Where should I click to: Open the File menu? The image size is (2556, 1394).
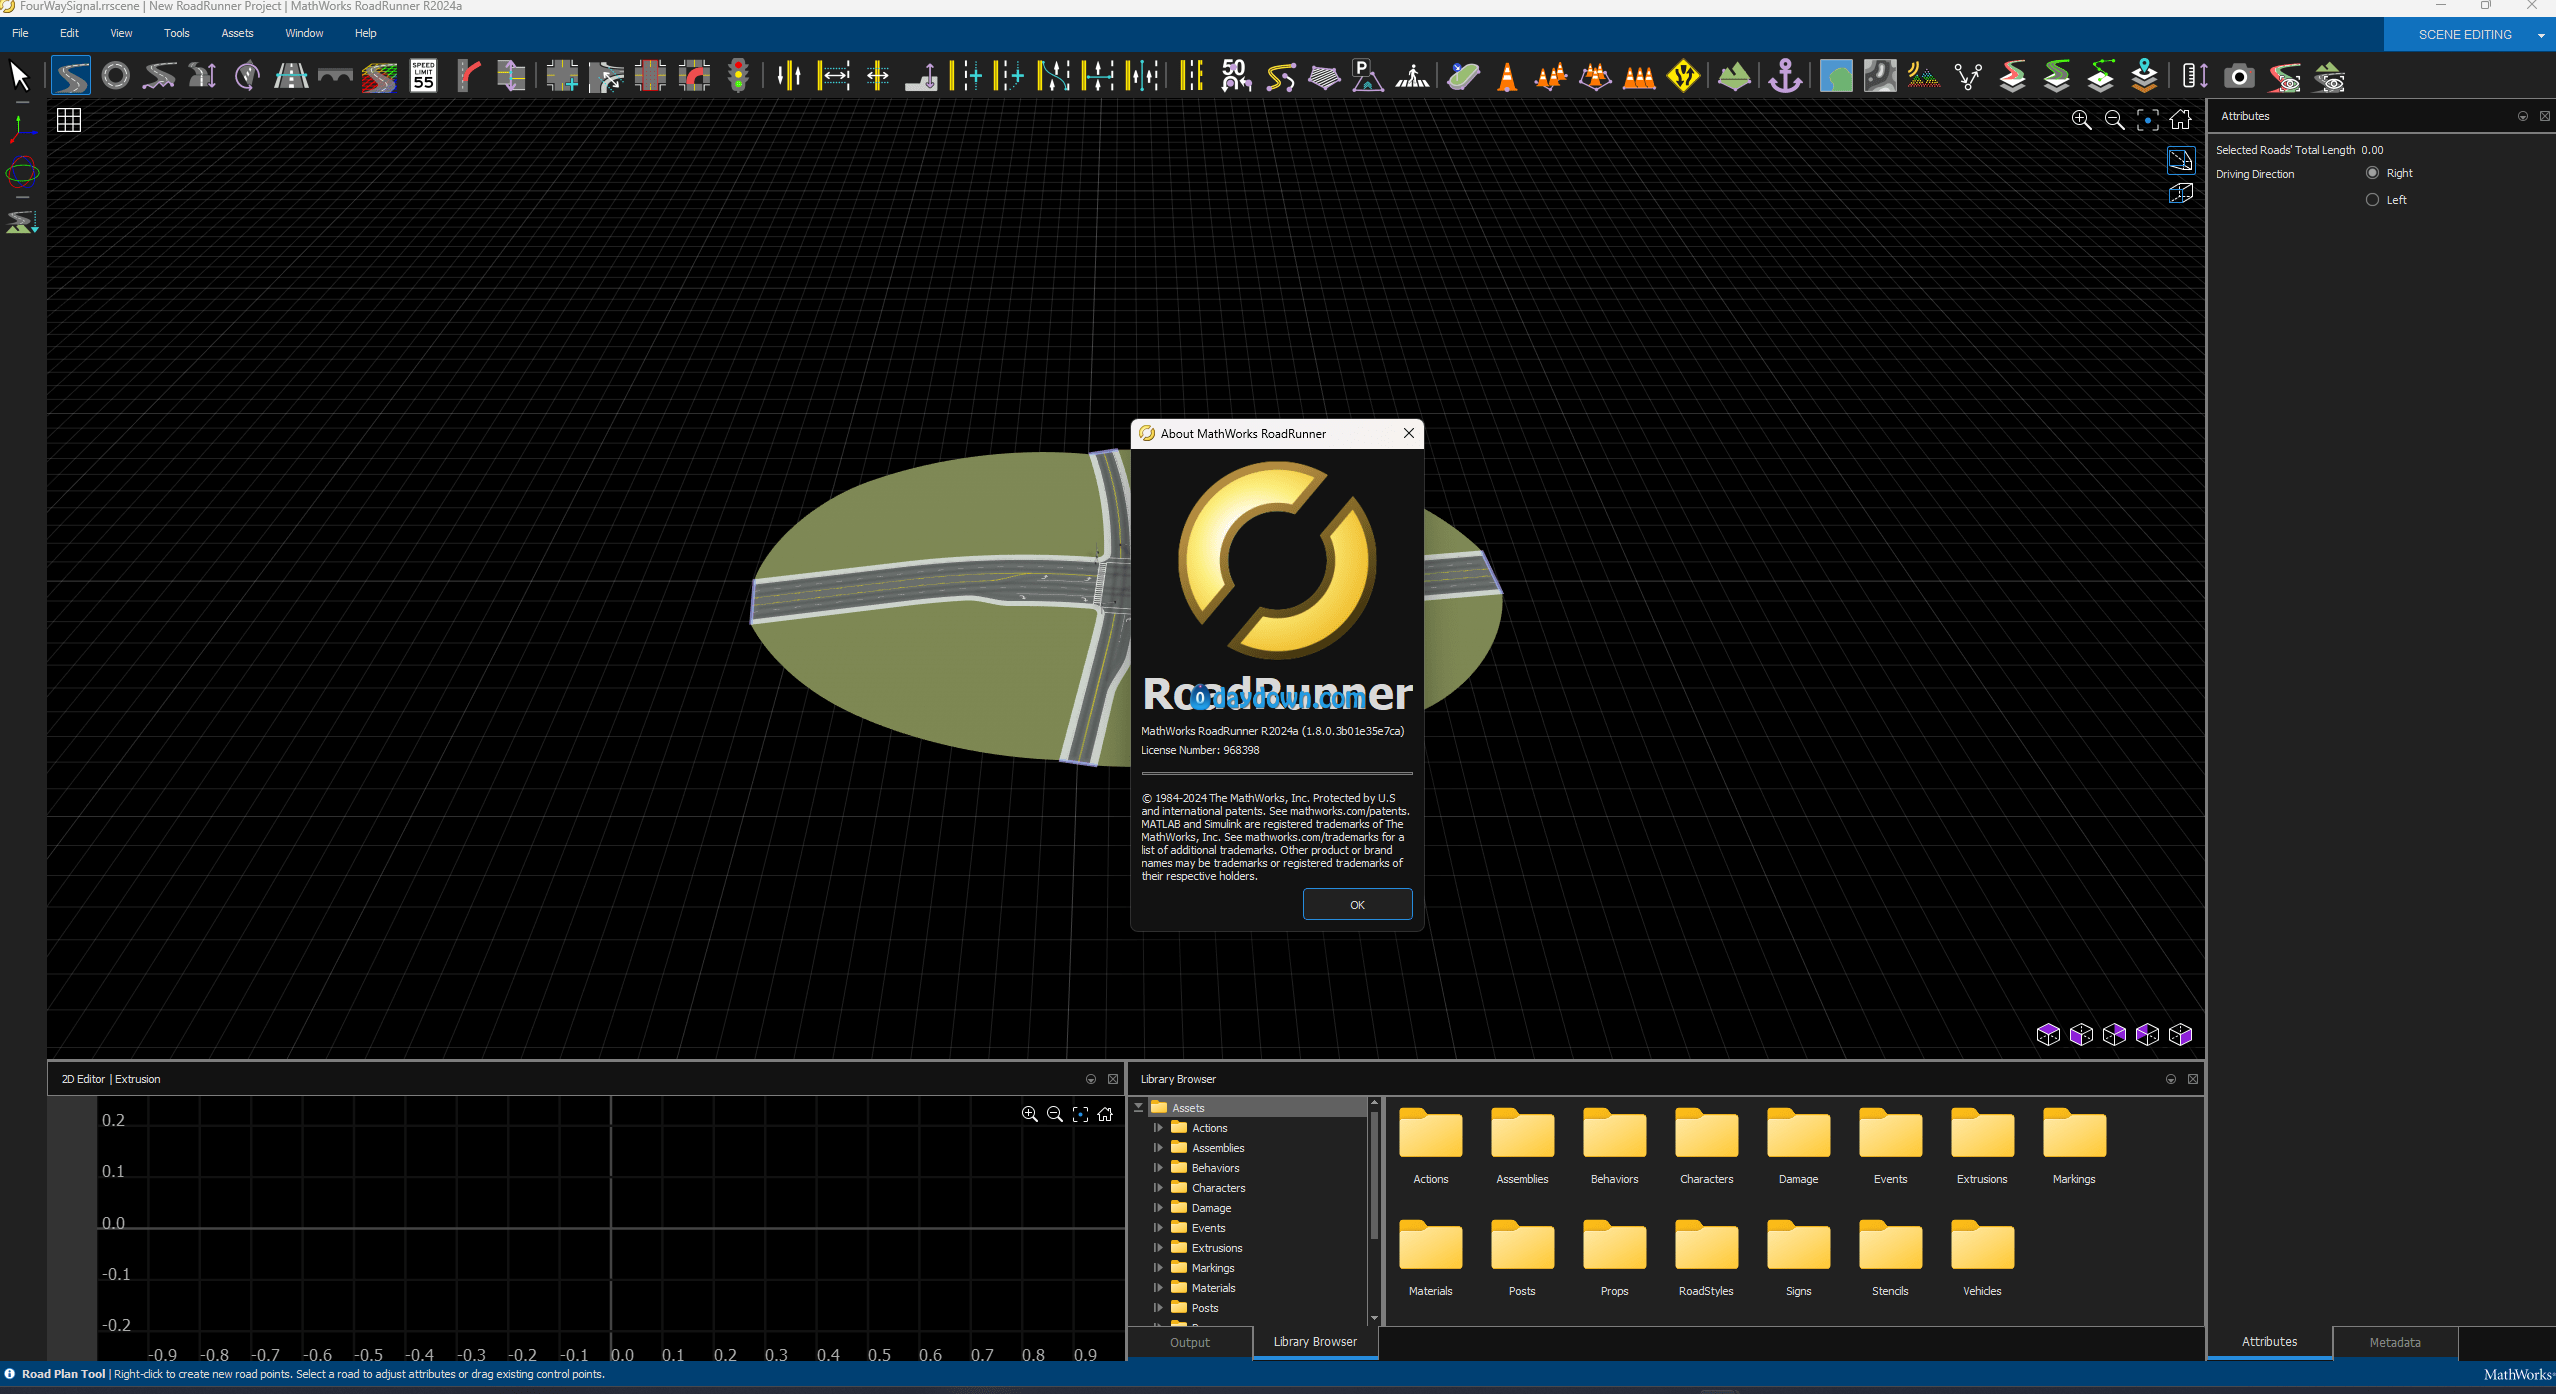(20, 33)
